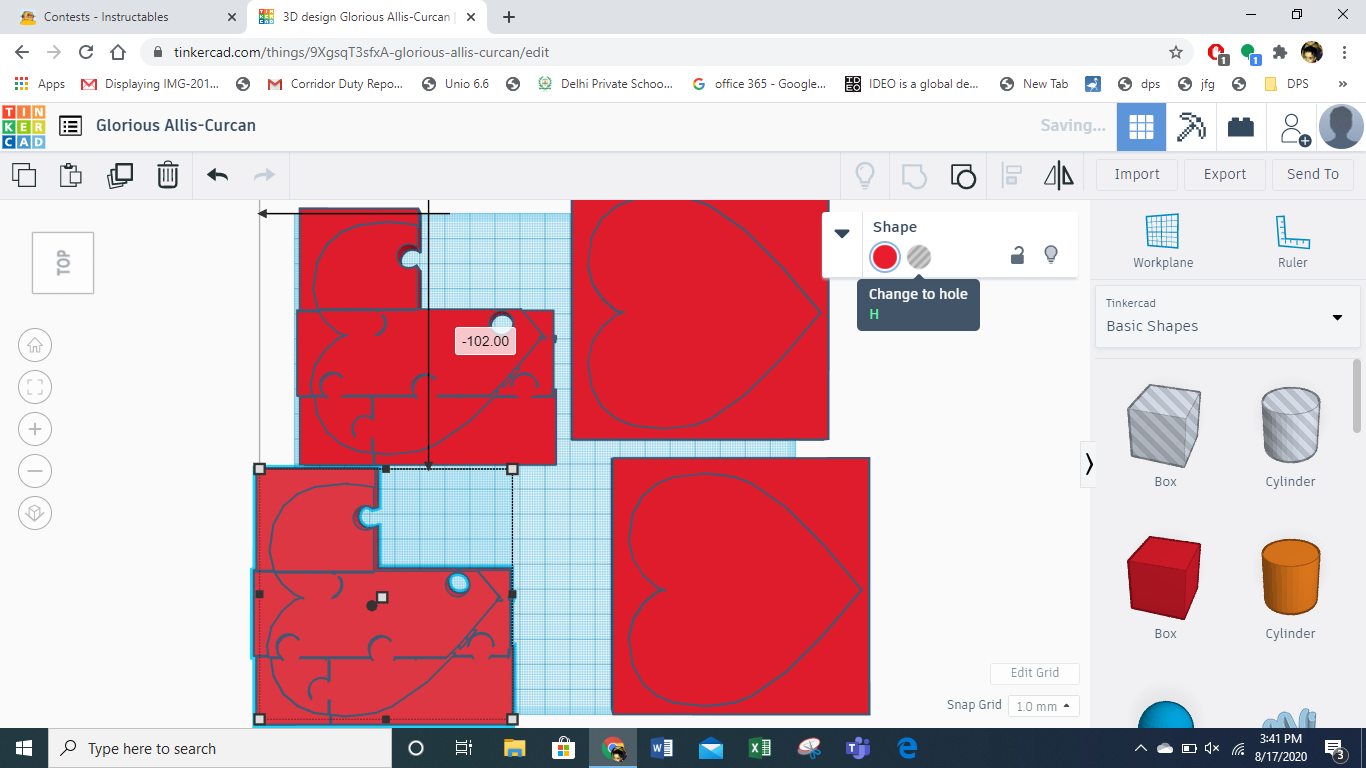
Task: Toggle perspective/orthographic view cube icon
Action: [35, 513]
